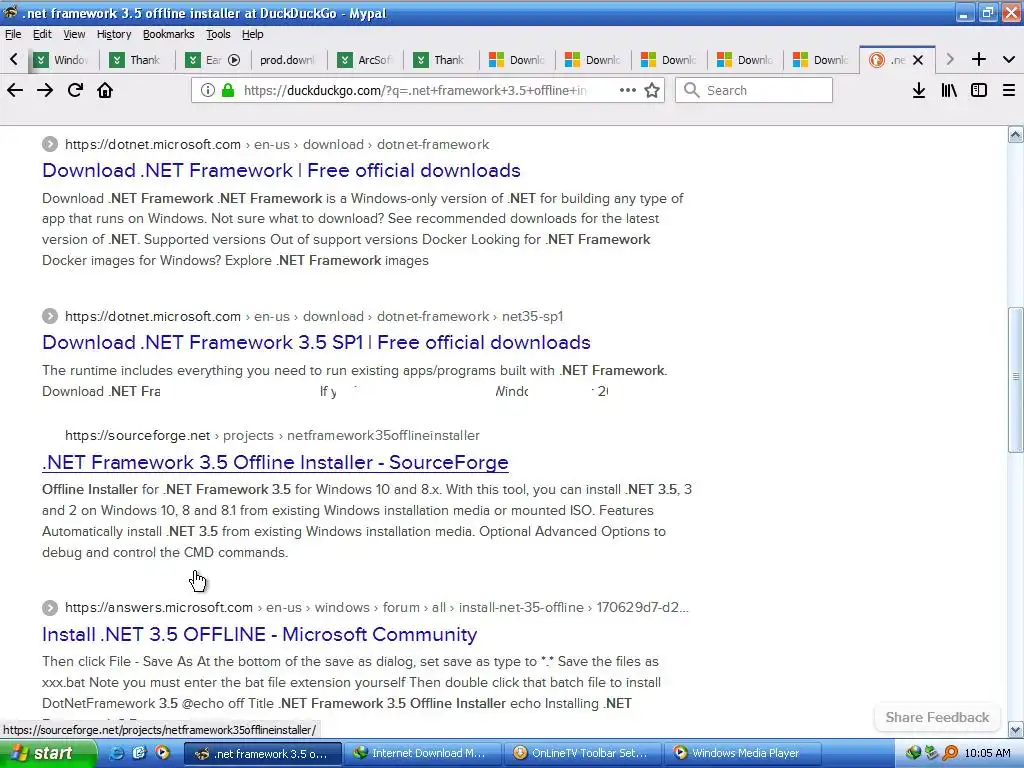The width and height of the screenshot is (1024, 768).
Task: Open Internet Explorer quick launch icon
Action: (117, 753)
